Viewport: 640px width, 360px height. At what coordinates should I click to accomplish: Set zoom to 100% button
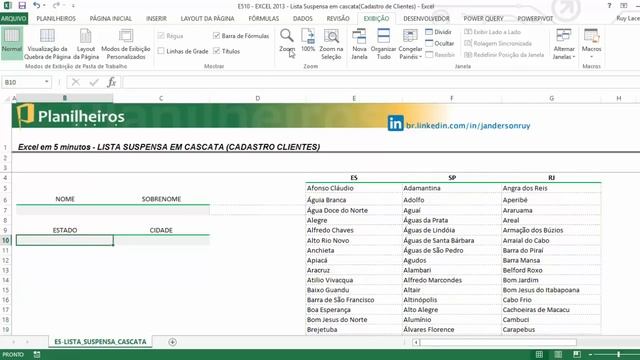(308, 40)
